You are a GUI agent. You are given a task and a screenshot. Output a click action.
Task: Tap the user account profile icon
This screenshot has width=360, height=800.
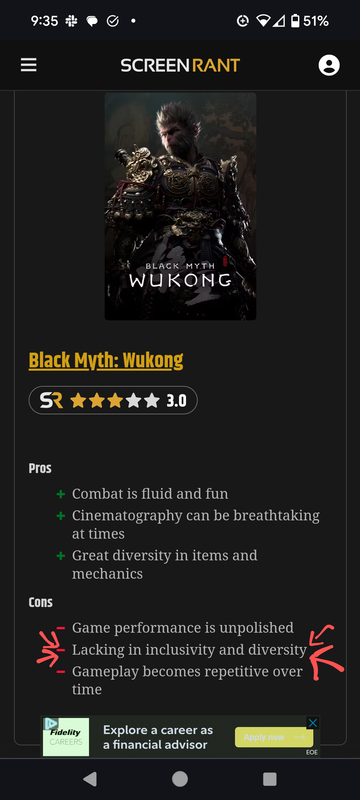pos(329,65)
